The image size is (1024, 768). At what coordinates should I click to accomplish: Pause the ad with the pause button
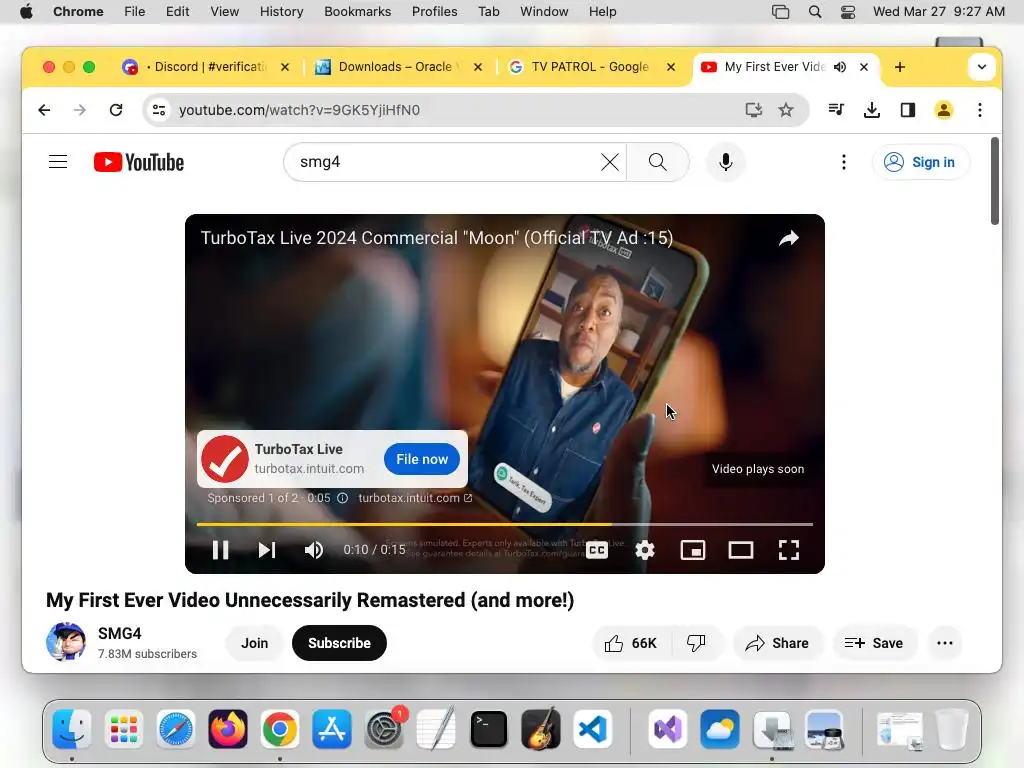tap(221, 550)
